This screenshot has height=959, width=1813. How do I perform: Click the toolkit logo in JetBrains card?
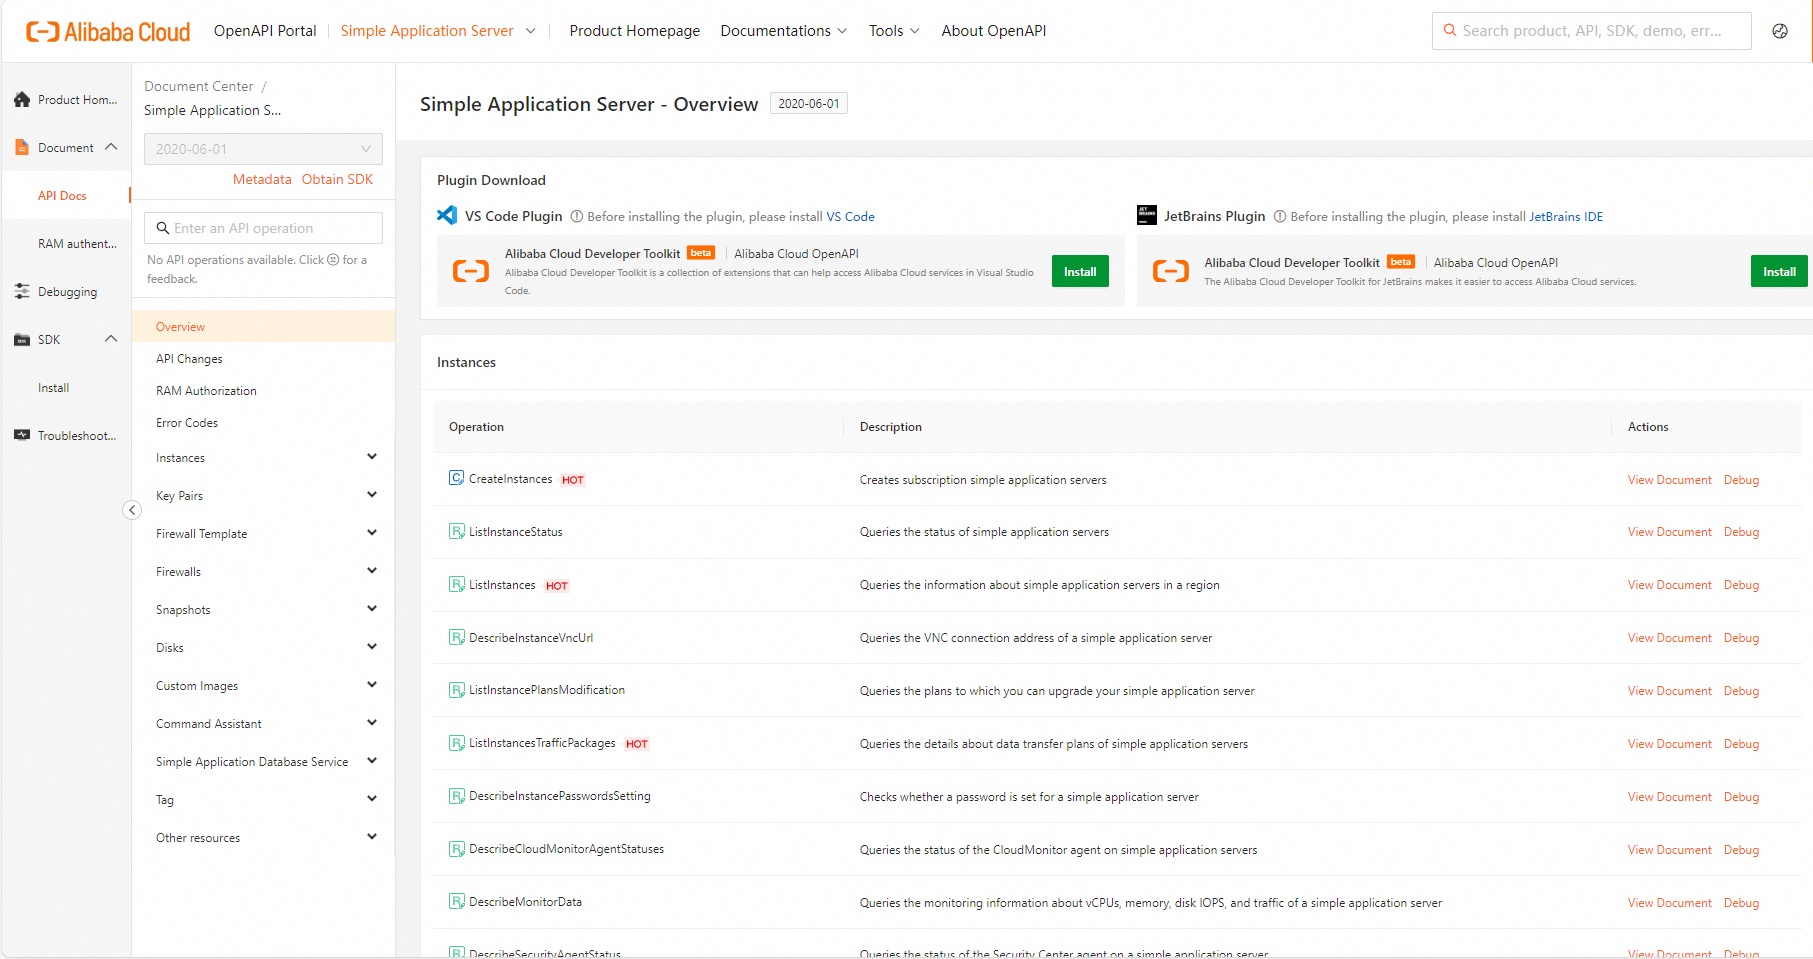pyautogui.click(x=1171, y=271)
